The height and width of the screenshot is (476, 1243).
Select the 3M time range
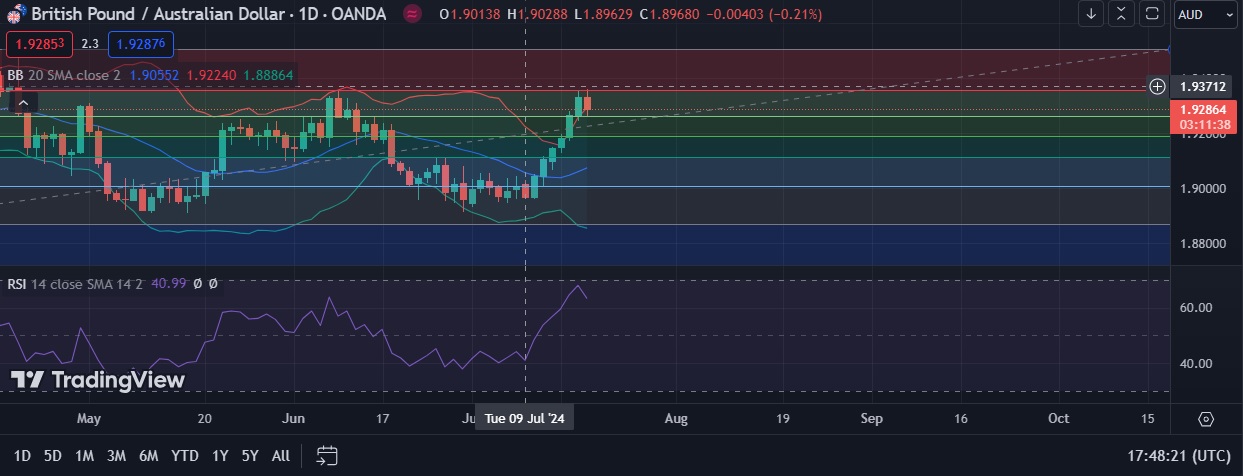pos(116,456)
